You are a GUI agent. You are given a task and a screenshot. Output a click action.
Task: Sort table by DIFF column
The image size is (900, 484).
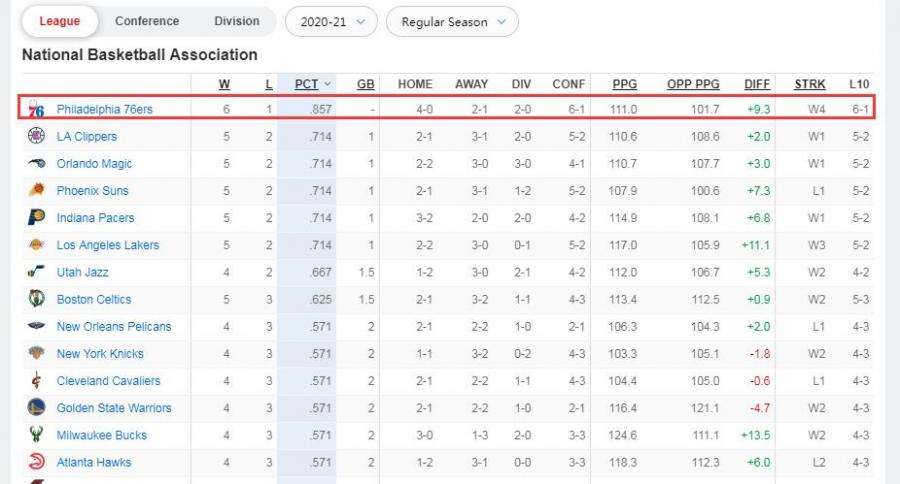(x=757, y=84)
